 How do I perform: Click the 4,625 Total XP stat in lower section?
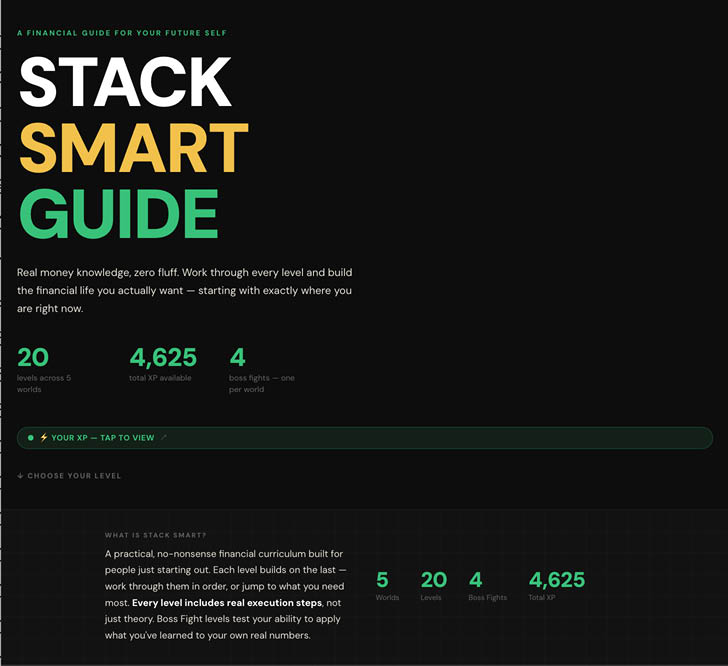pos(557,585)
